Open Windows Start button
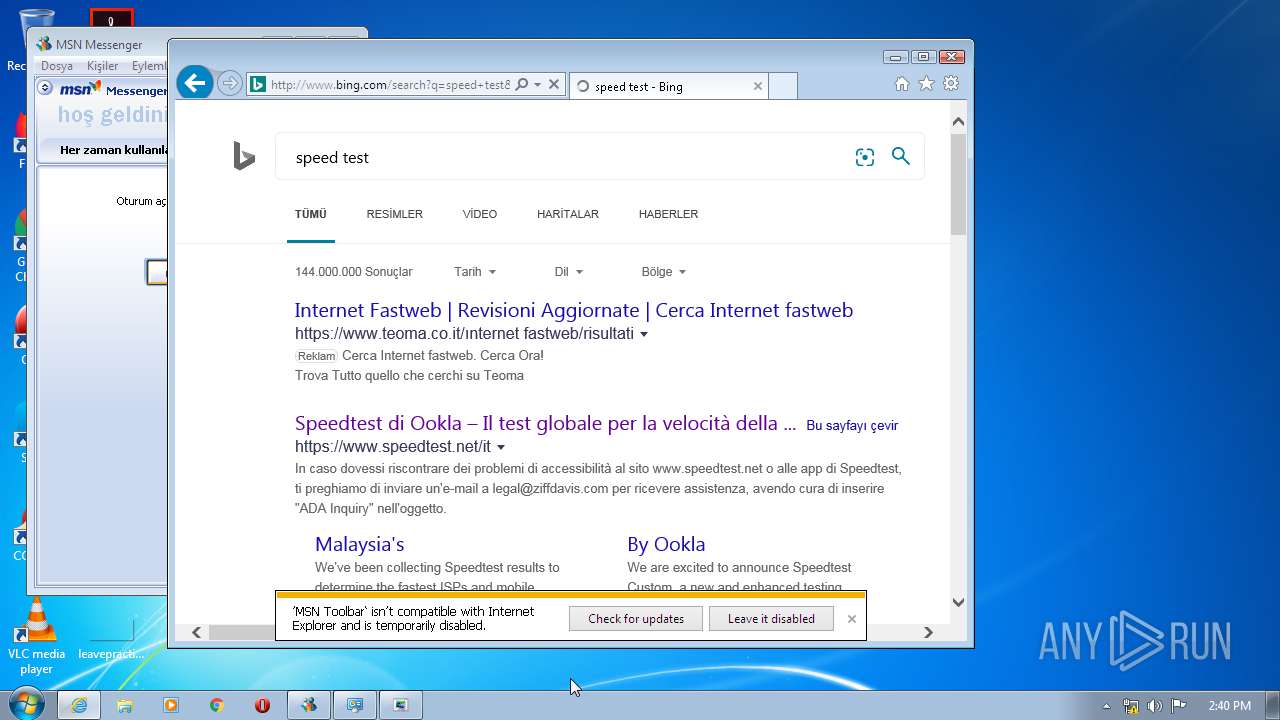 [26, 705]
